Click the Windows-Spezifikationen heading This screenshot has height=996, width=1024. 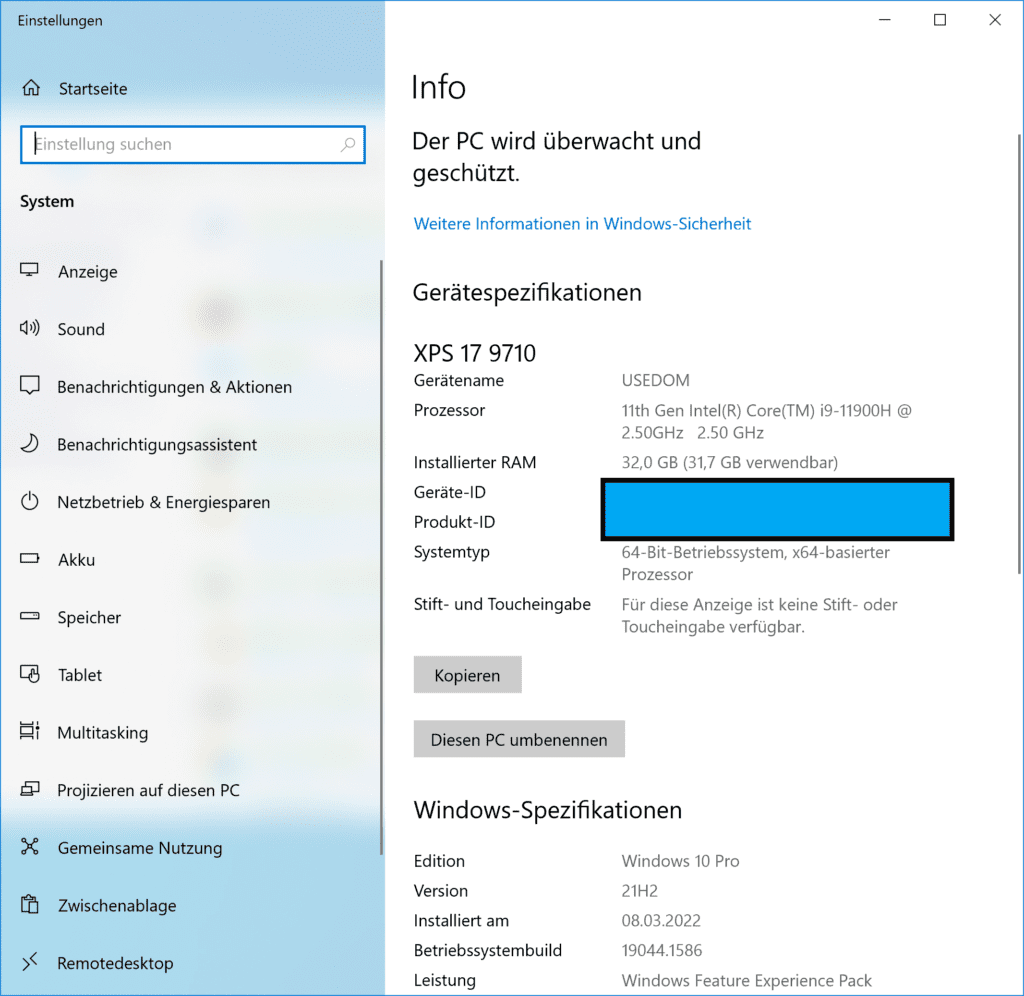click(x=547, y=810)
